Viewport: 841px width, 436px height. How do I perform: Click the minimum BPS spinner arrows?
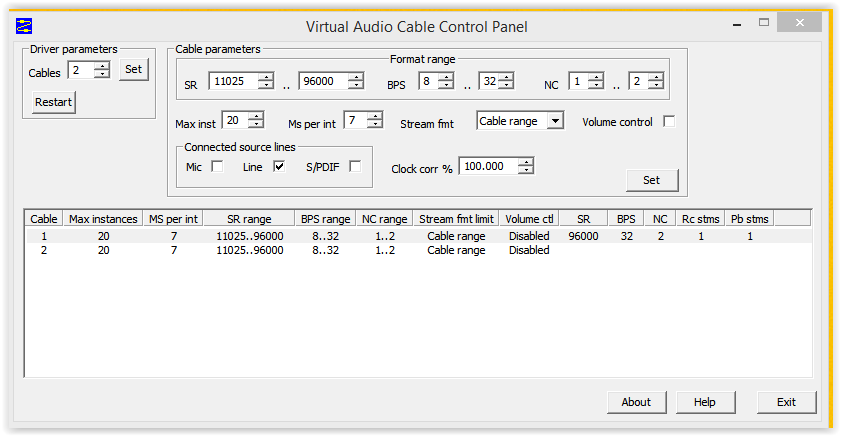[x=446, y=82]
